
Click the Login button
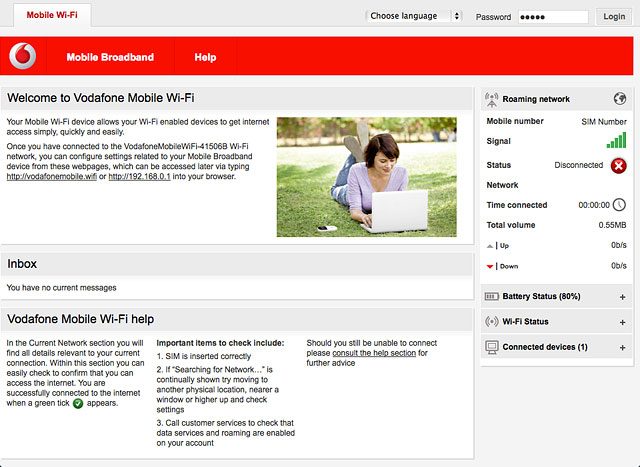[x=614, y=16]
